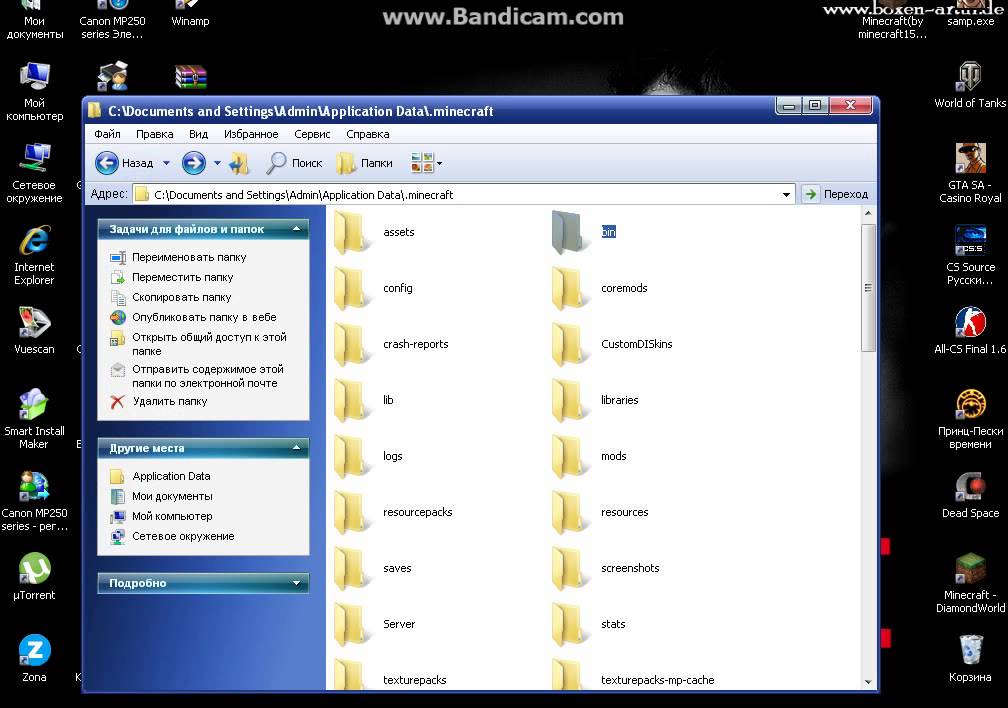Expand the Подробно panel
The width and height of the screenshot is (1008, 708).
[x=296, y=583]
